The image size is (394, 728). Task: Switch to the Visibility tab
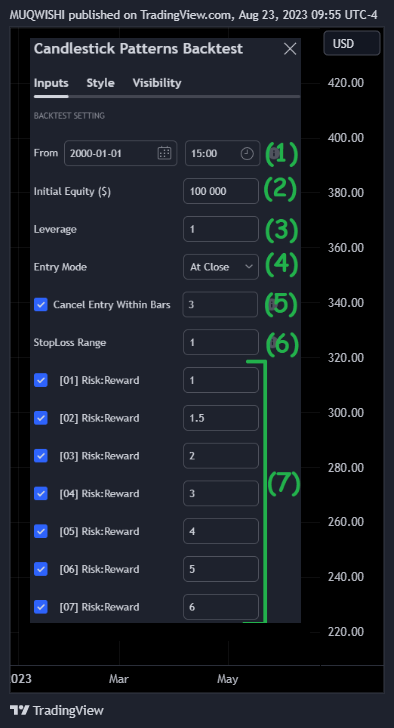click(157, 83)
